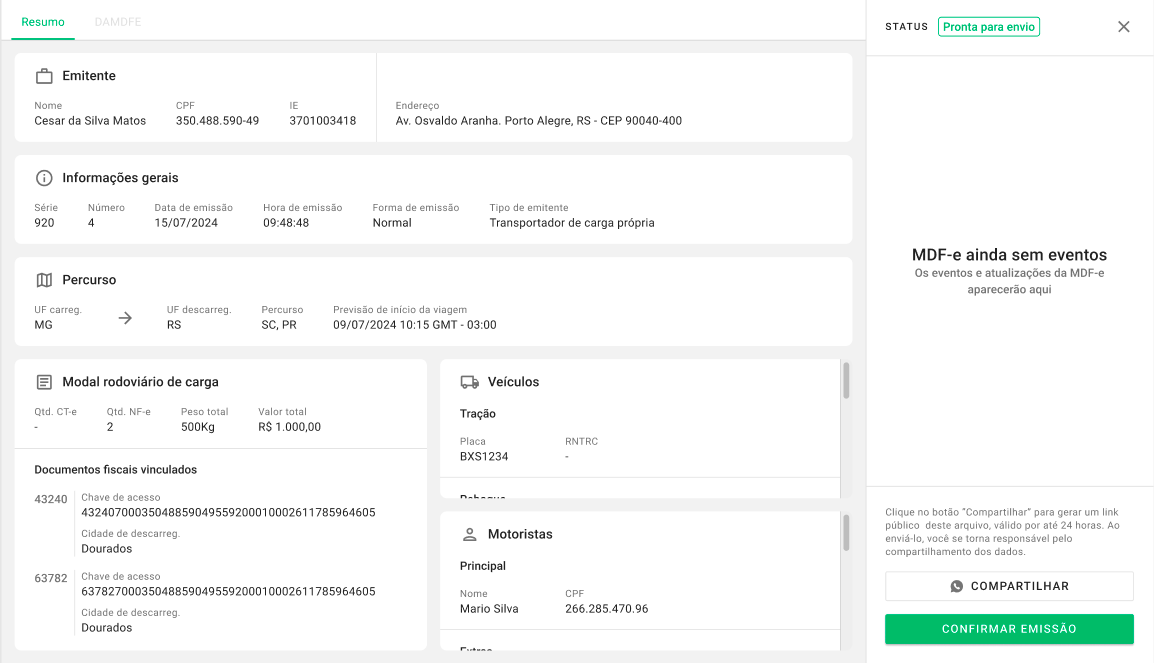Click the Veículos panel scrollbar
The height and width of the screenshot is (663, 1154).
tap(846, 381)
